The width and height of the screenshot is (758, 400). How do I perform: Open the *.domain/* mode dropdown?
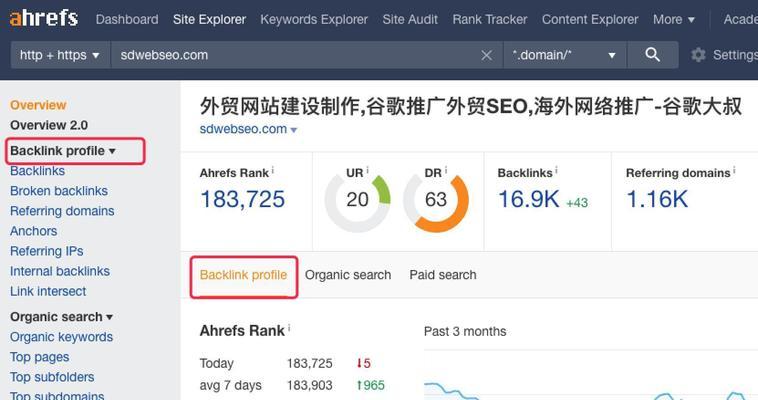point(565,55)
